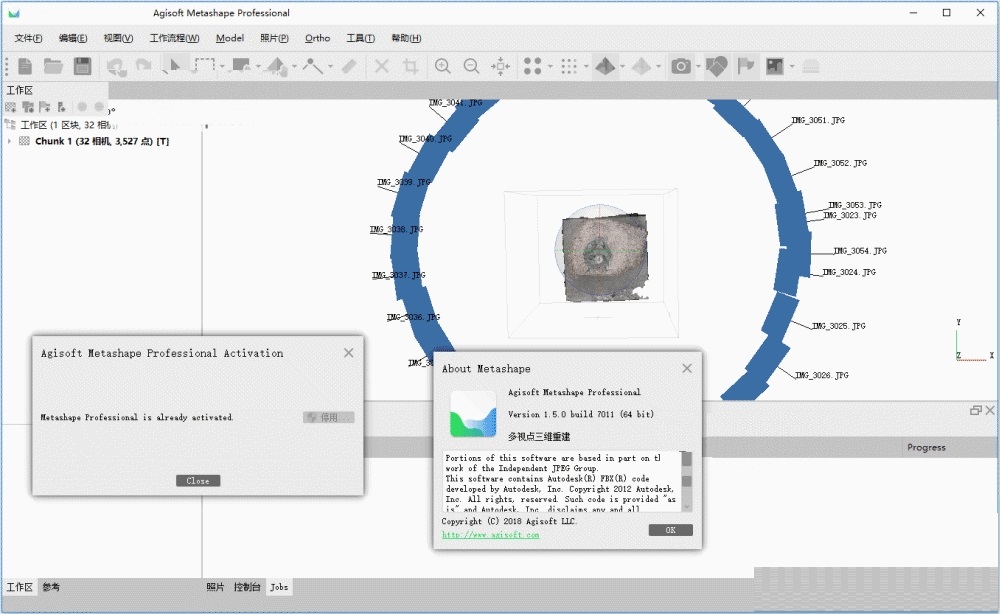Image resolution: width=1000 pixels, height=614 pixels.
Task: Select the rectangle selection tool
Action: tap(204, 66)
